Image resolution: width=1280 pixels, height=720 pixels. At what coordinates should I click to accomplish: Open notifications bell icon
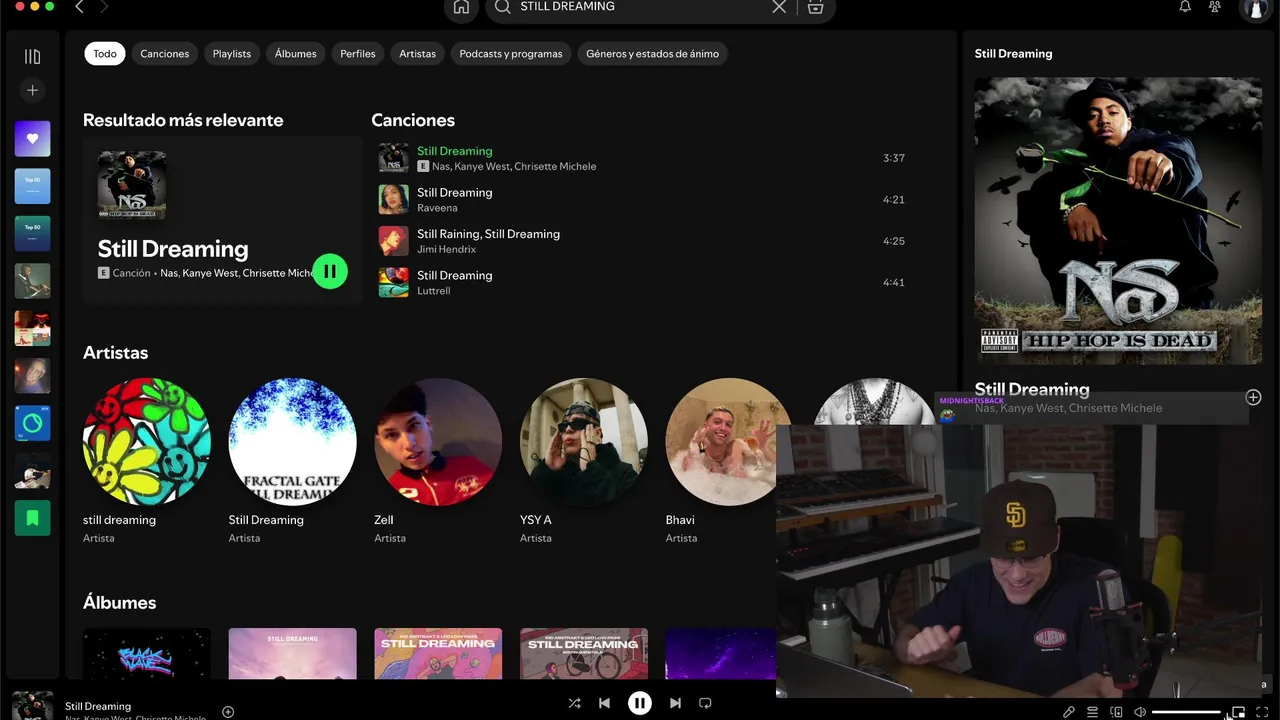point(1185,7)
